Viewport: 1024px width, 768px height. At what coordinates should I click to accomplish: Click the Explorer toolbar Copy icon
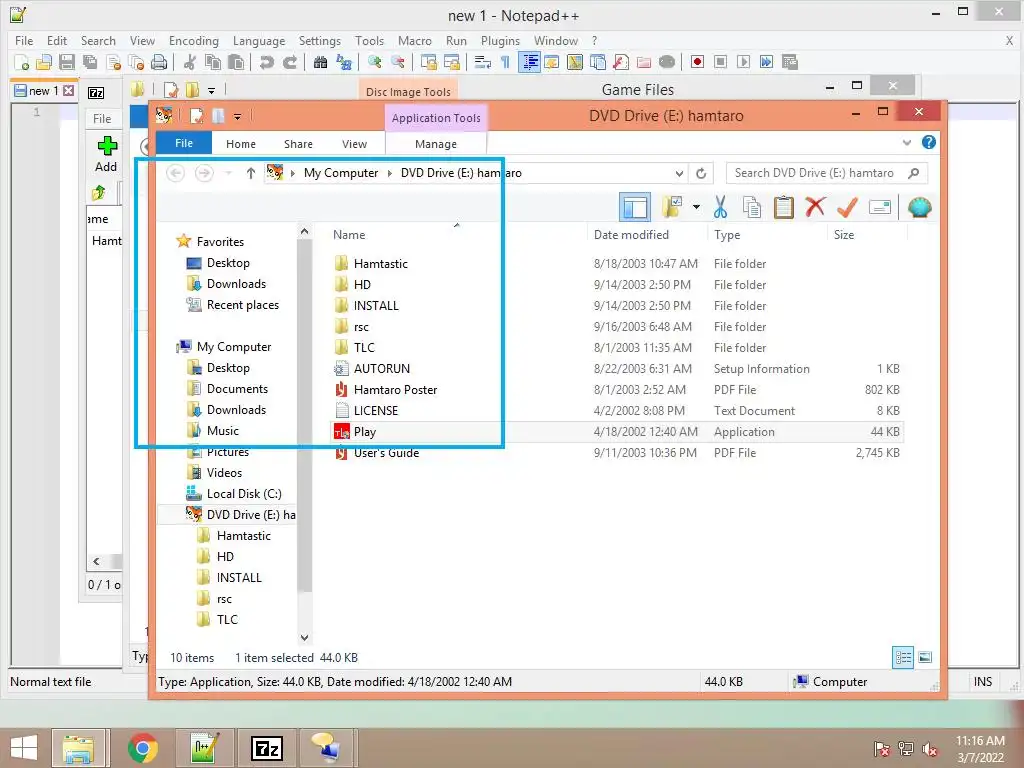click(x=752, y=208)
